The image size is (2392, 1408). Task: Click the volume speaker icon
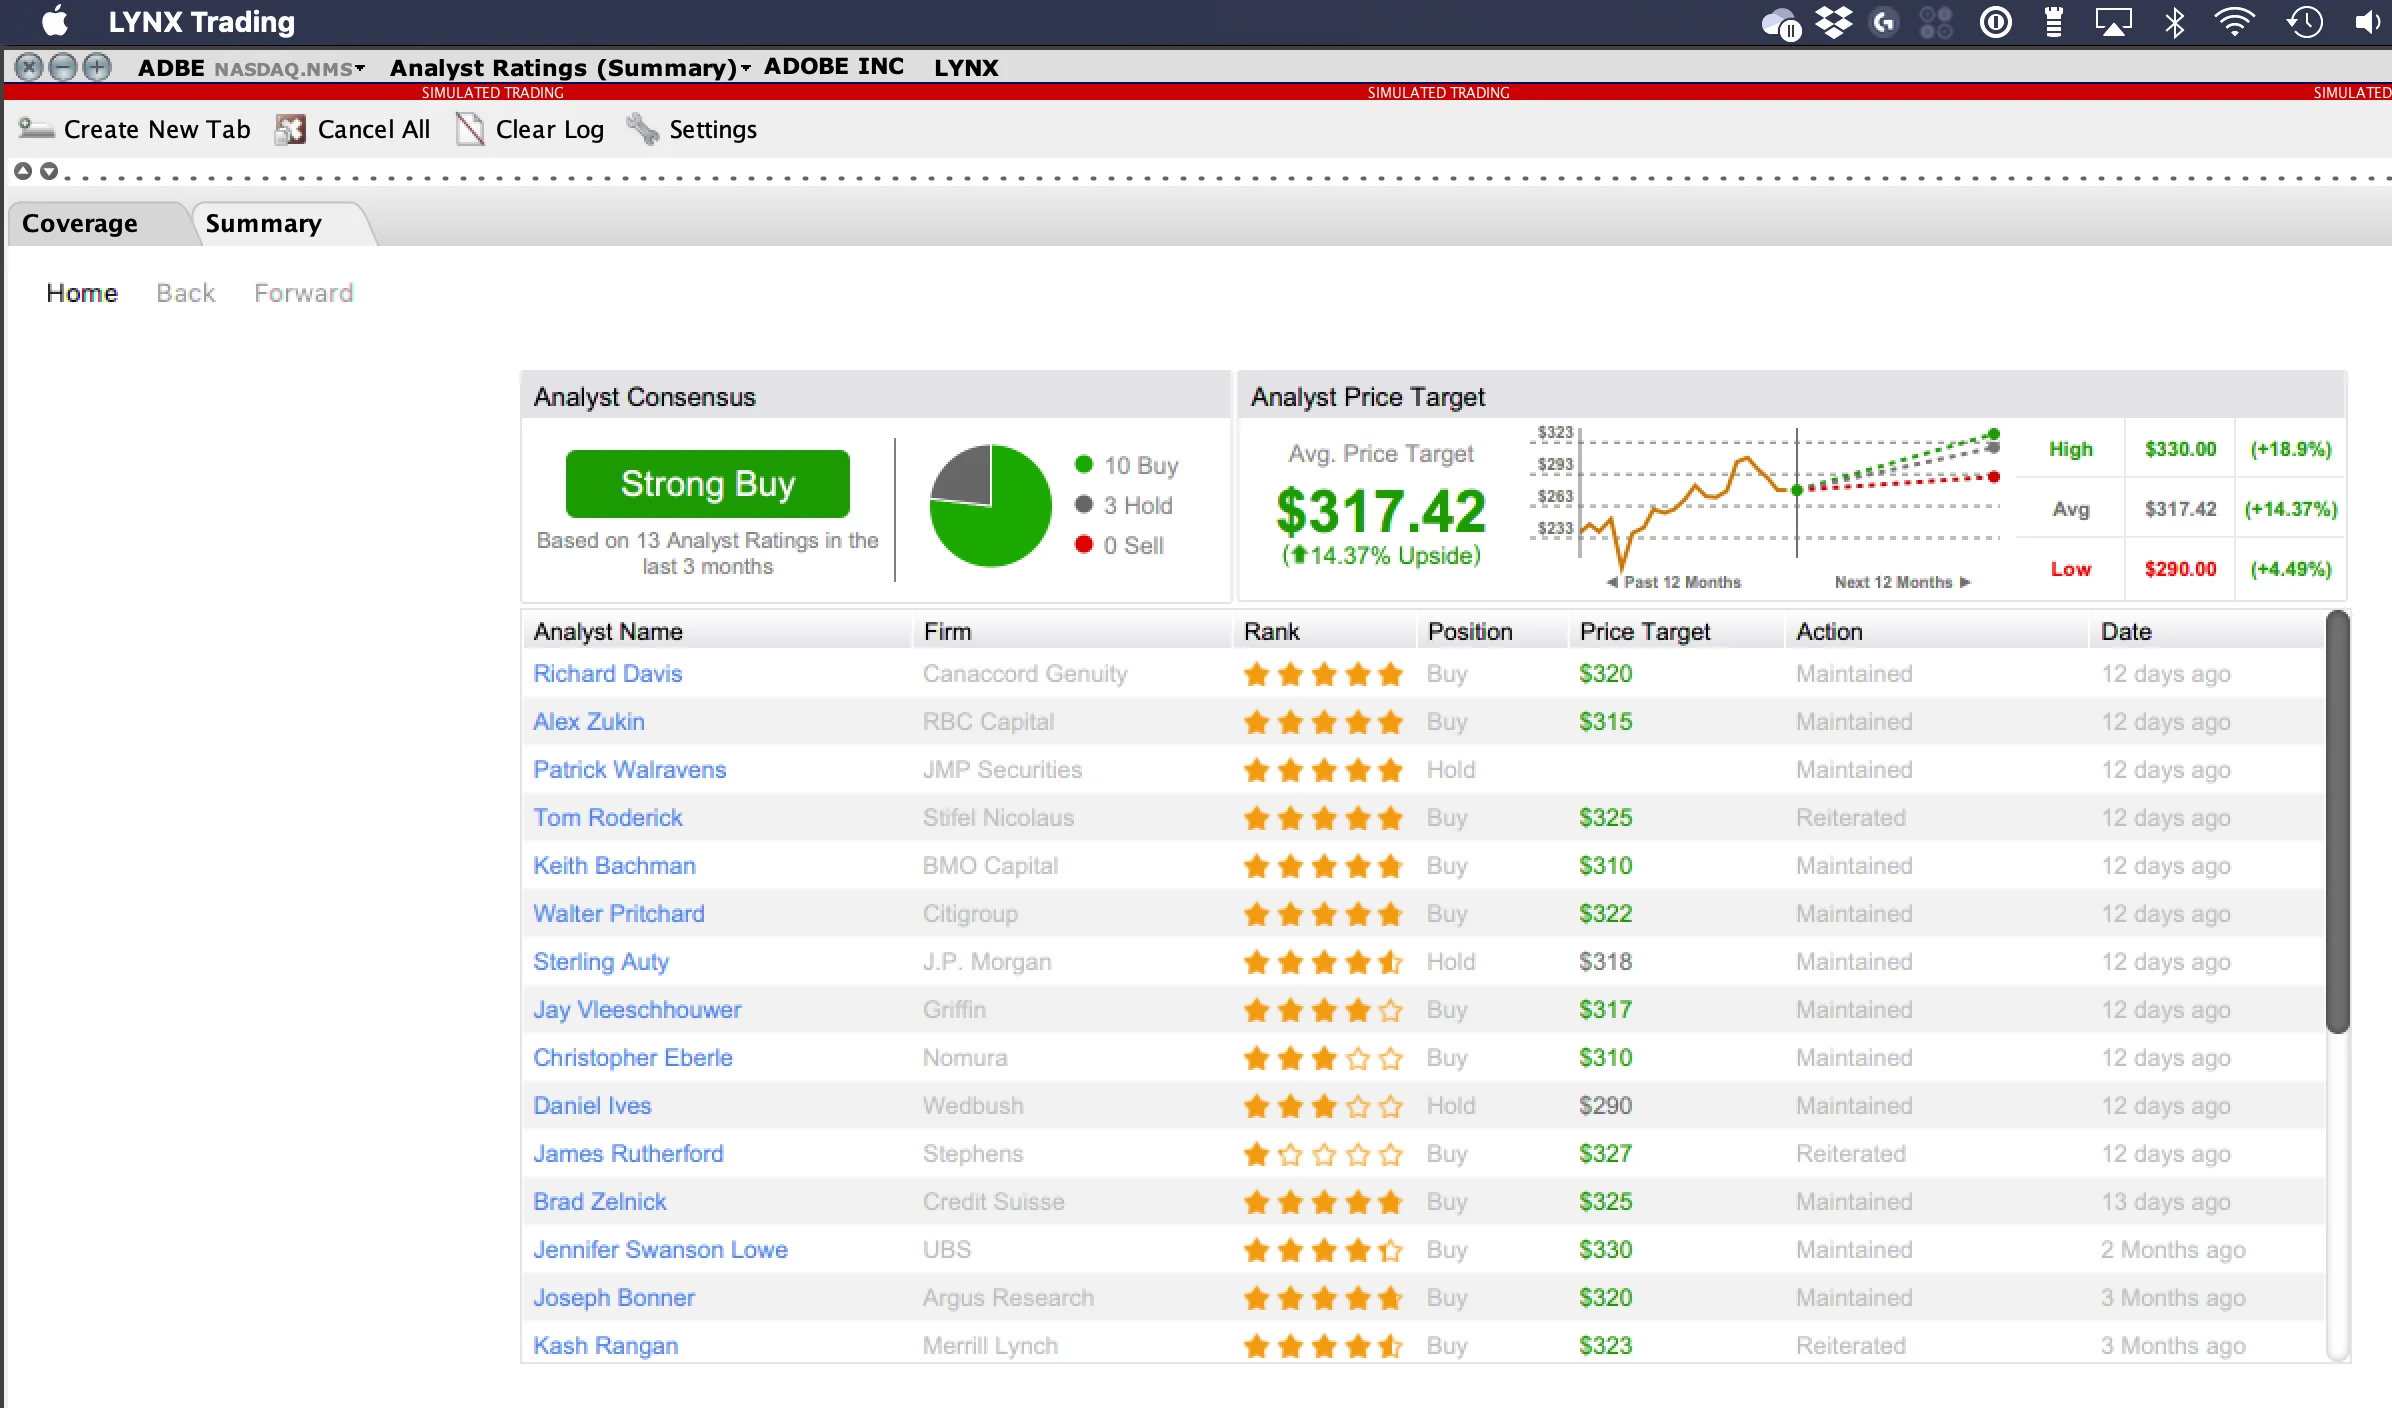[x=2367, y=22]
